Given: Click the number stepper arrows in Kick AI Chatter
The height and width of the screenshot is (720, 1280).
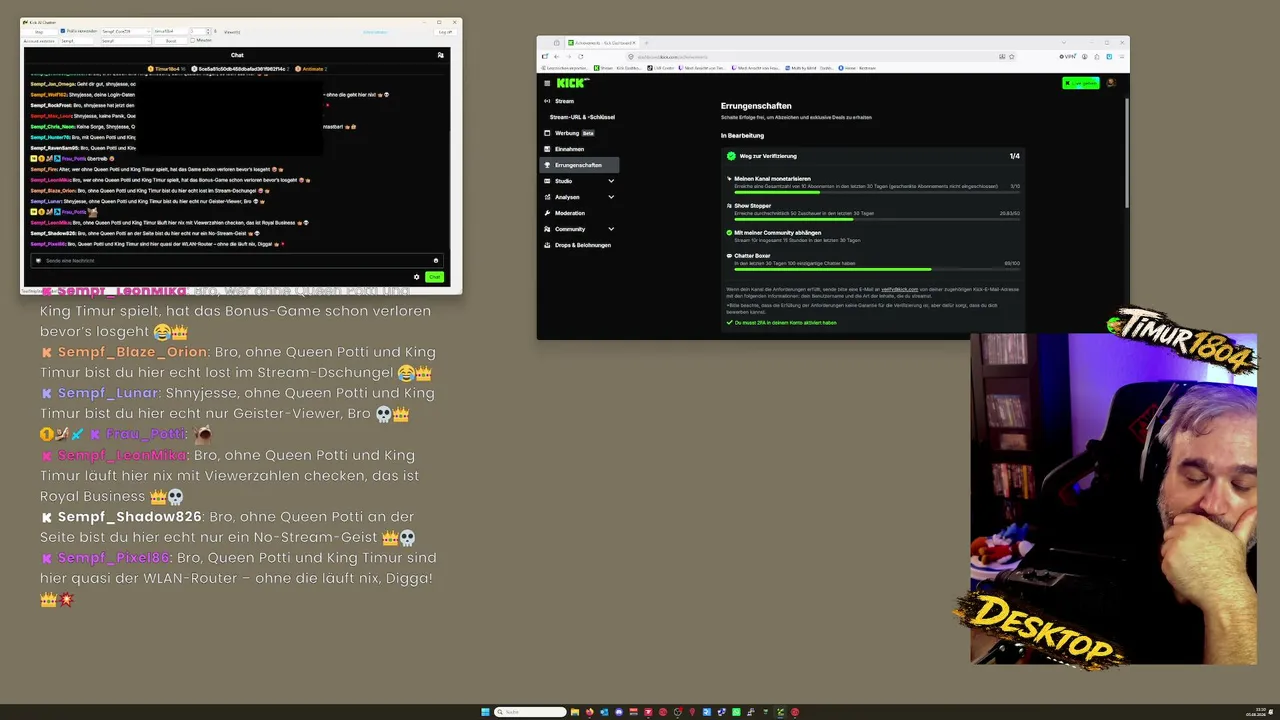Looking at the screenshot, I should click(207, 32).
